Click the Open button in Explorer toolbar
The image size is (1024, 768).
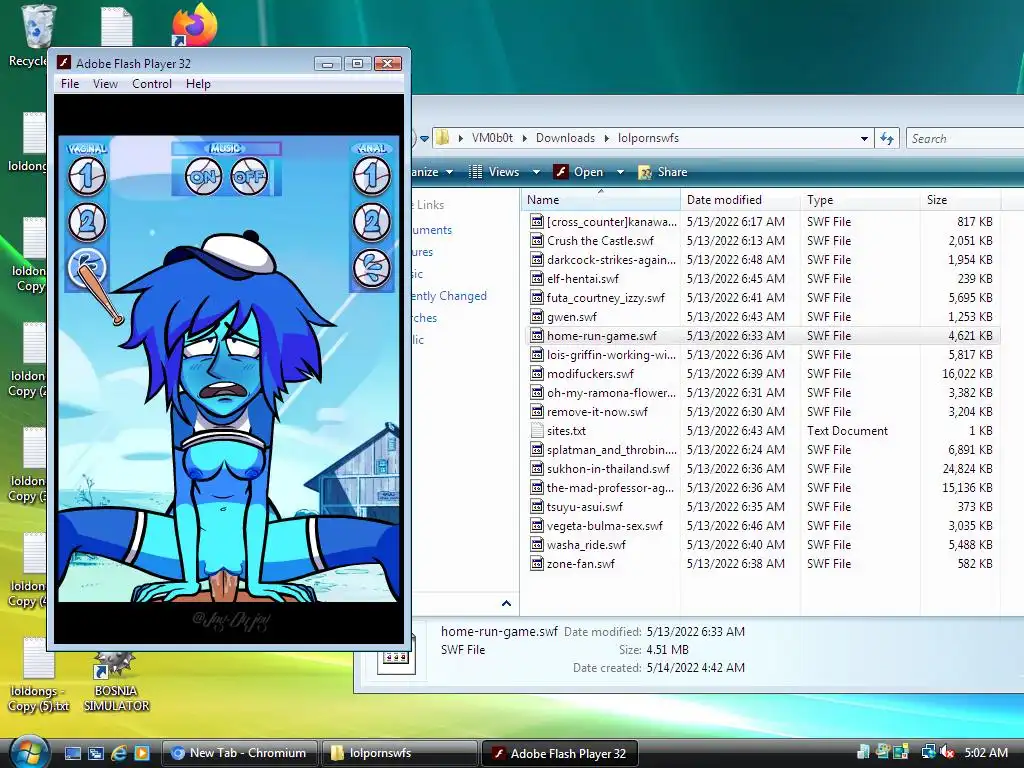coord(579,172)
